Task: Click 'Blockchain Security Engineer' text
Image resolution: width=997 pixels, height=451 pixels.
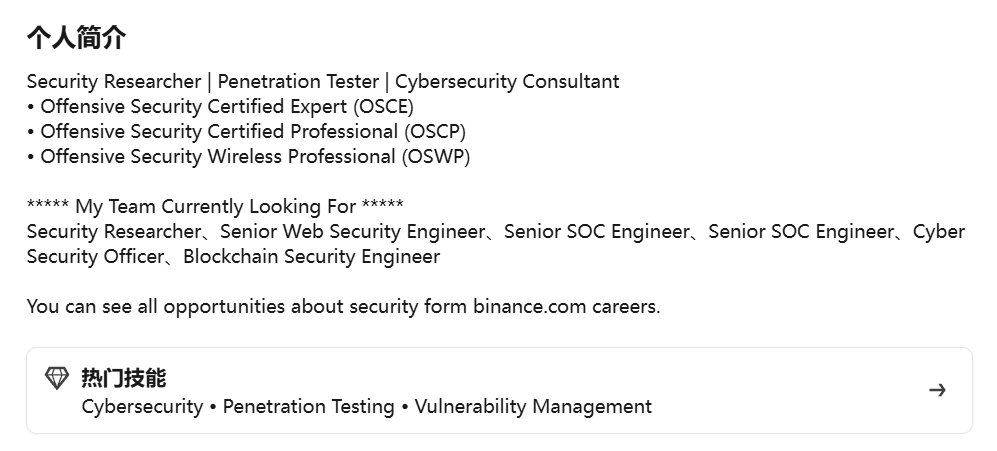Action: (x=311, y=257)
